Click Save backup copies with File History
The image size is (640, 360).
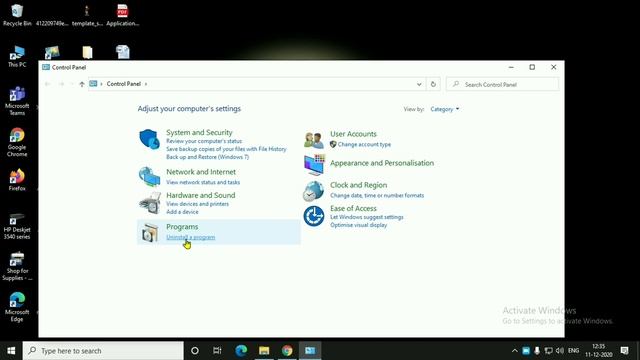(x=226, y=149)
